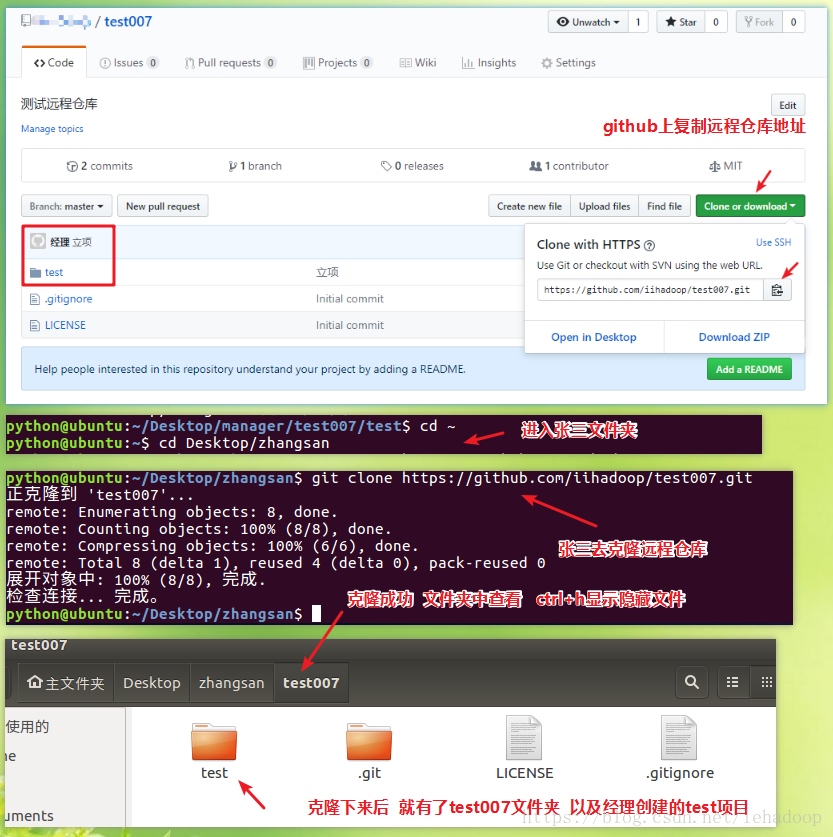Click the HTTPS clone URL field

point(650,290)
